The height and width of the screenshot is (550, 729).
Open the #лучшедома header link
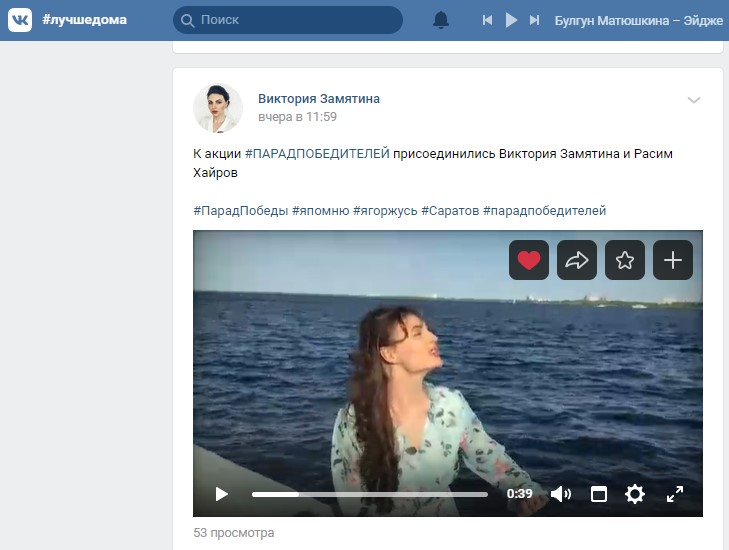point(84,20)
